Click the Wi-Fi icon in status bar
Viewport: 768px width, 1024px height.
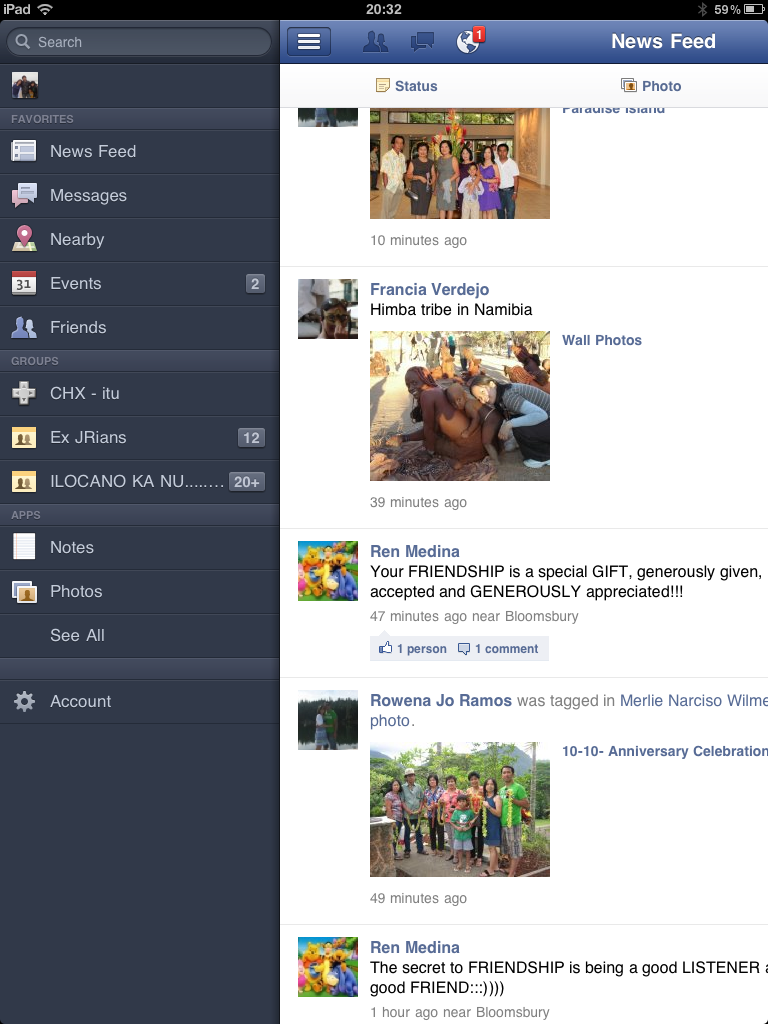pyautogui.click(x=45, y=9)
